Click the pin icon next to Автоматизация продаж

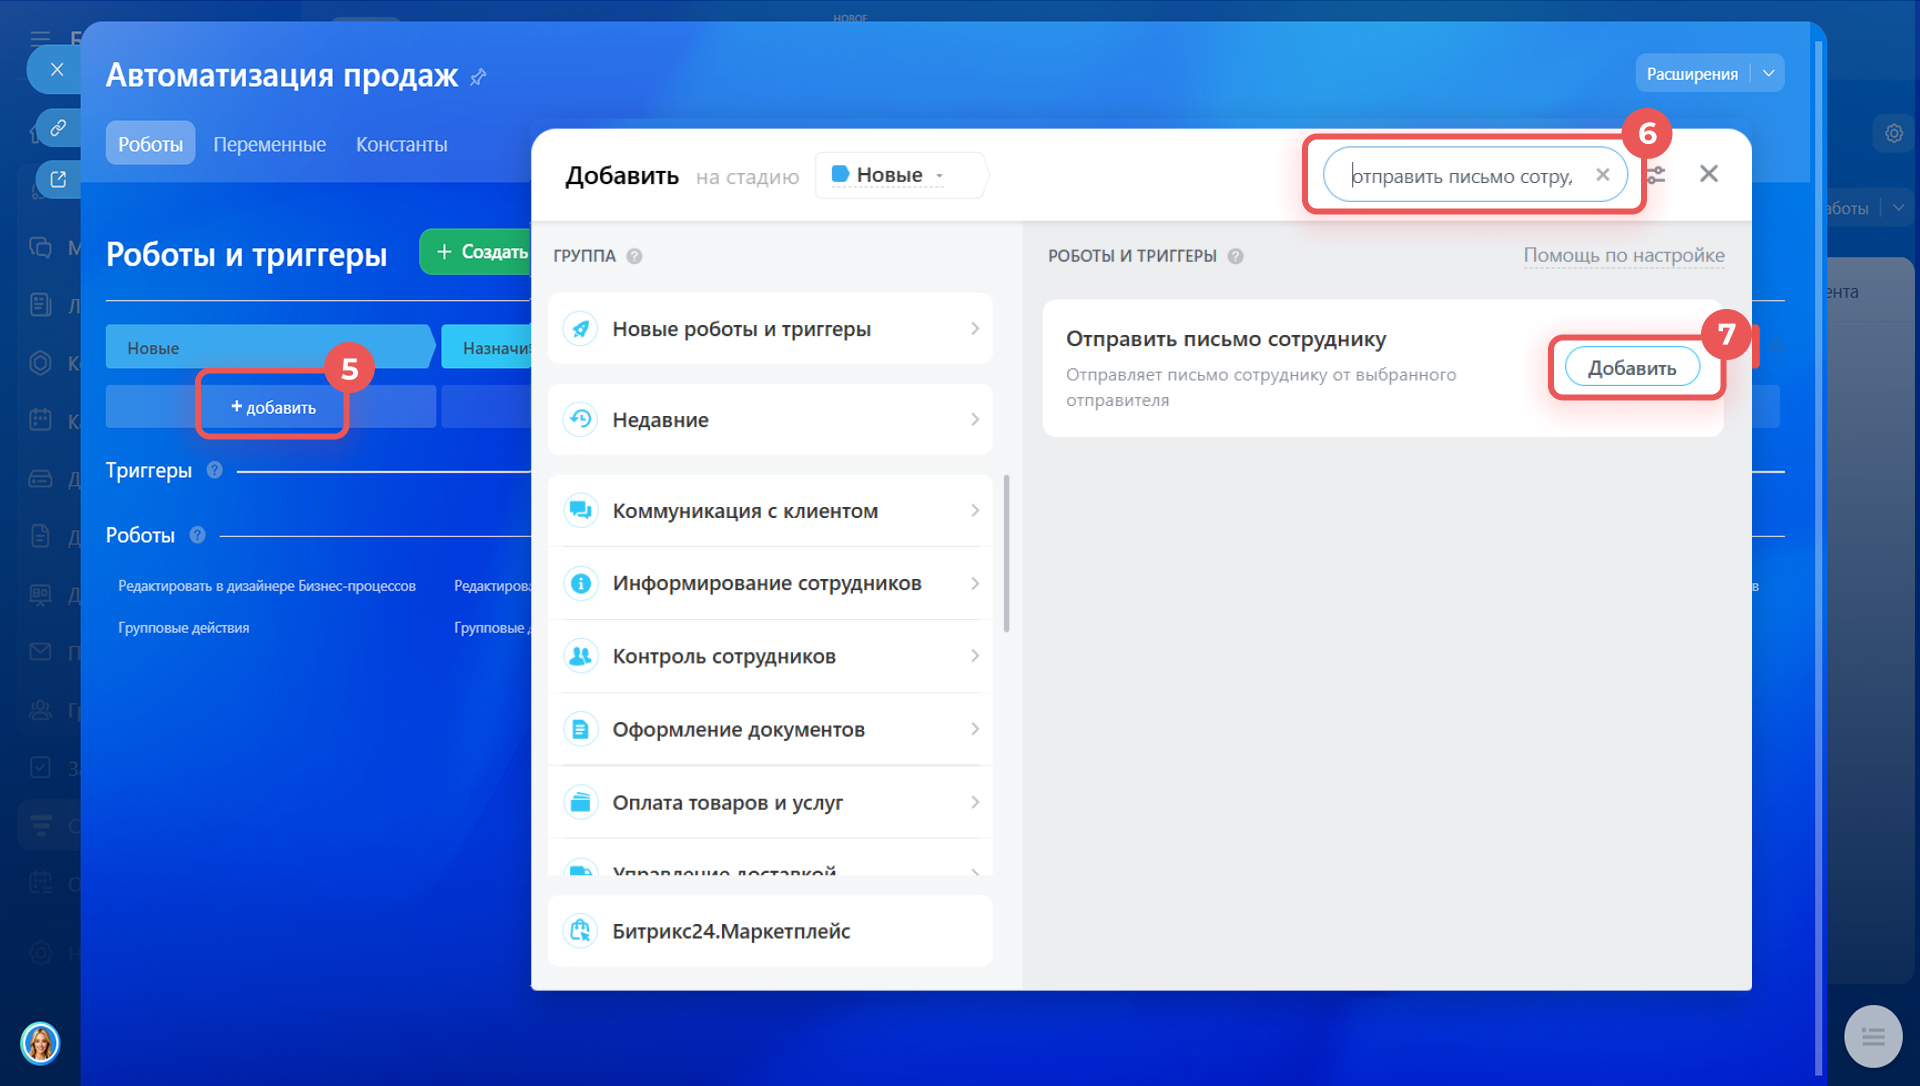[x=478, y=77]
